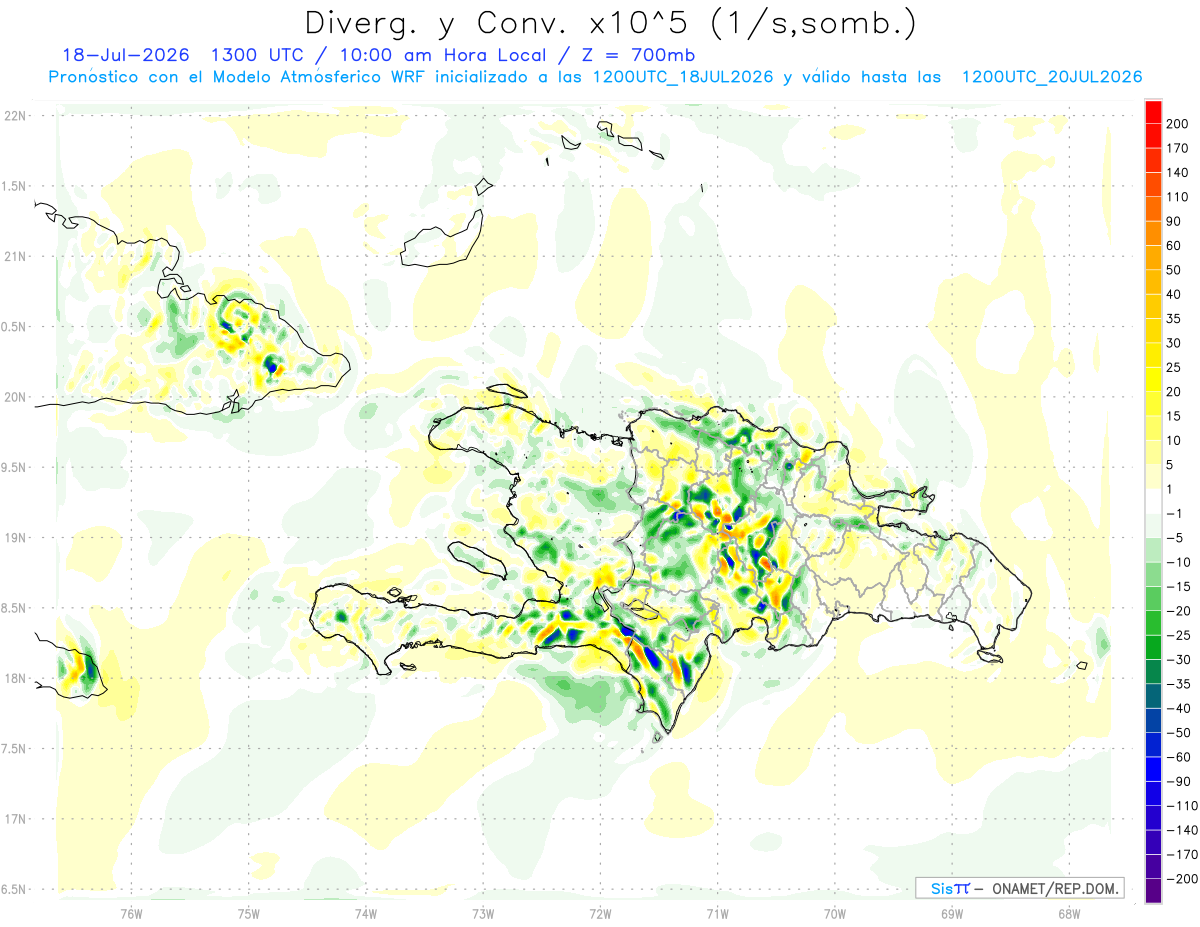Click the colorbar value label "-50"
Image resolution: width=1200 pixels, height=927 pixels.
point(1177,733)
